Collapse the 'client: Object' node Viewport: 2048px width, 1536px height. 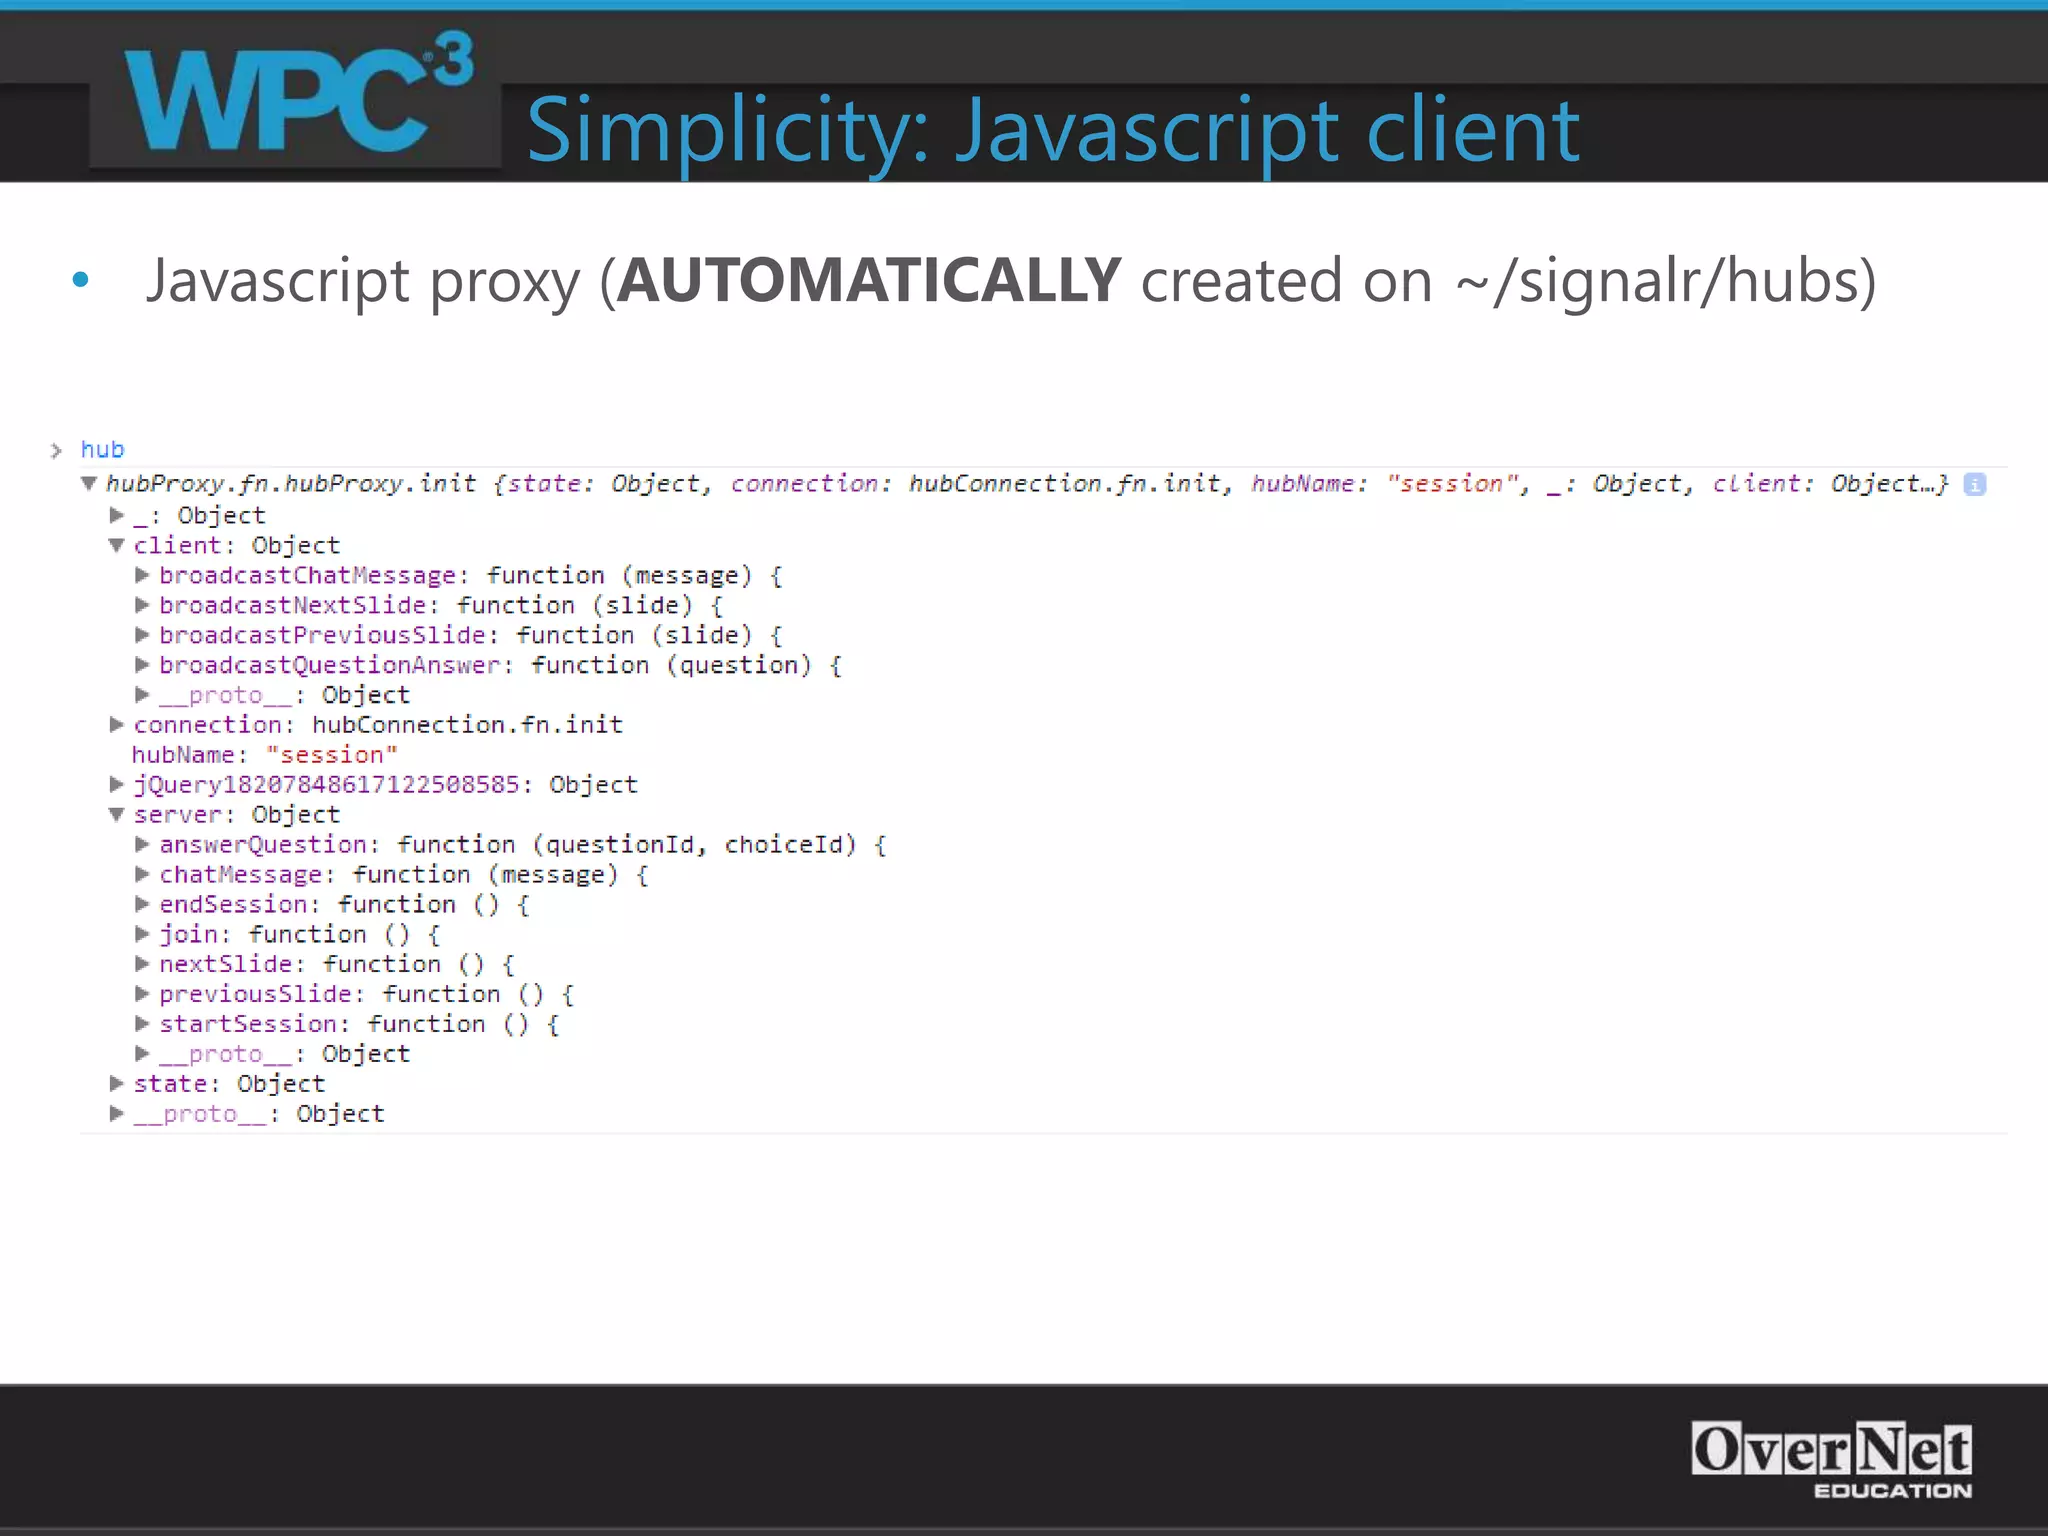click(116, 545)
